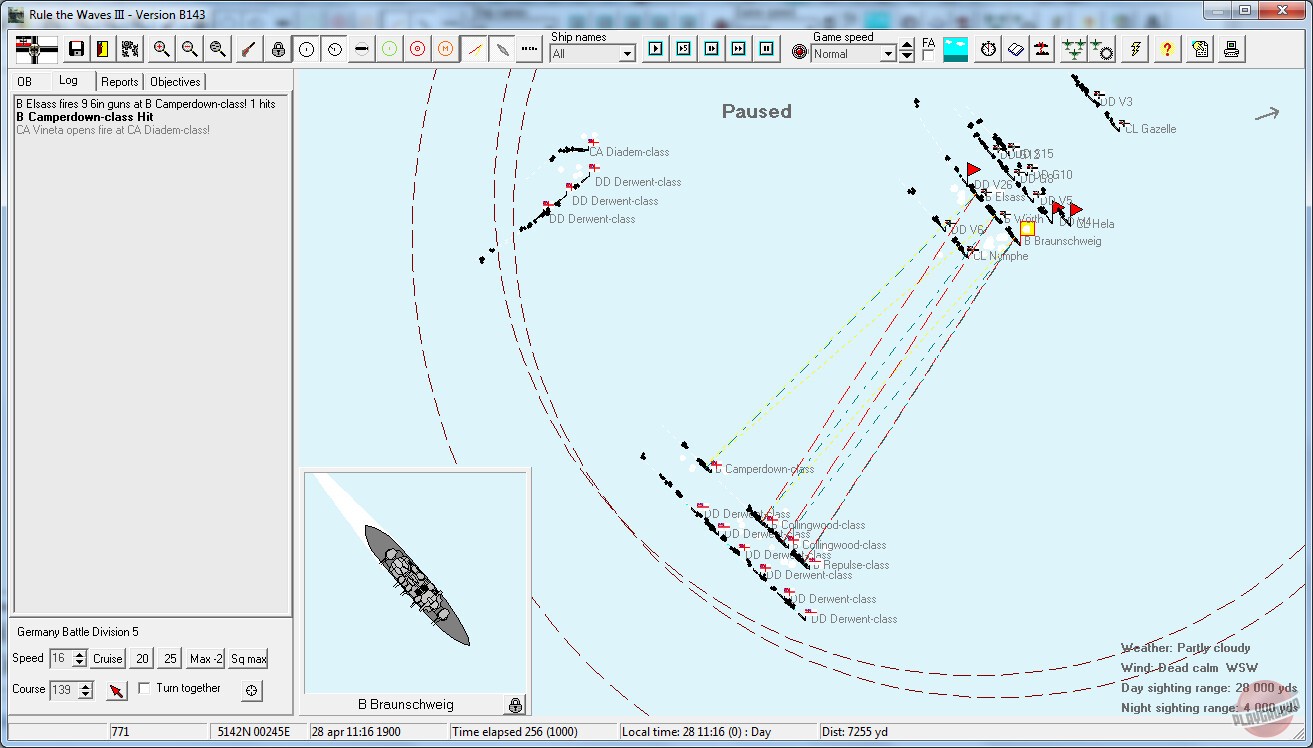Click the pause playback button

[767, 49]
